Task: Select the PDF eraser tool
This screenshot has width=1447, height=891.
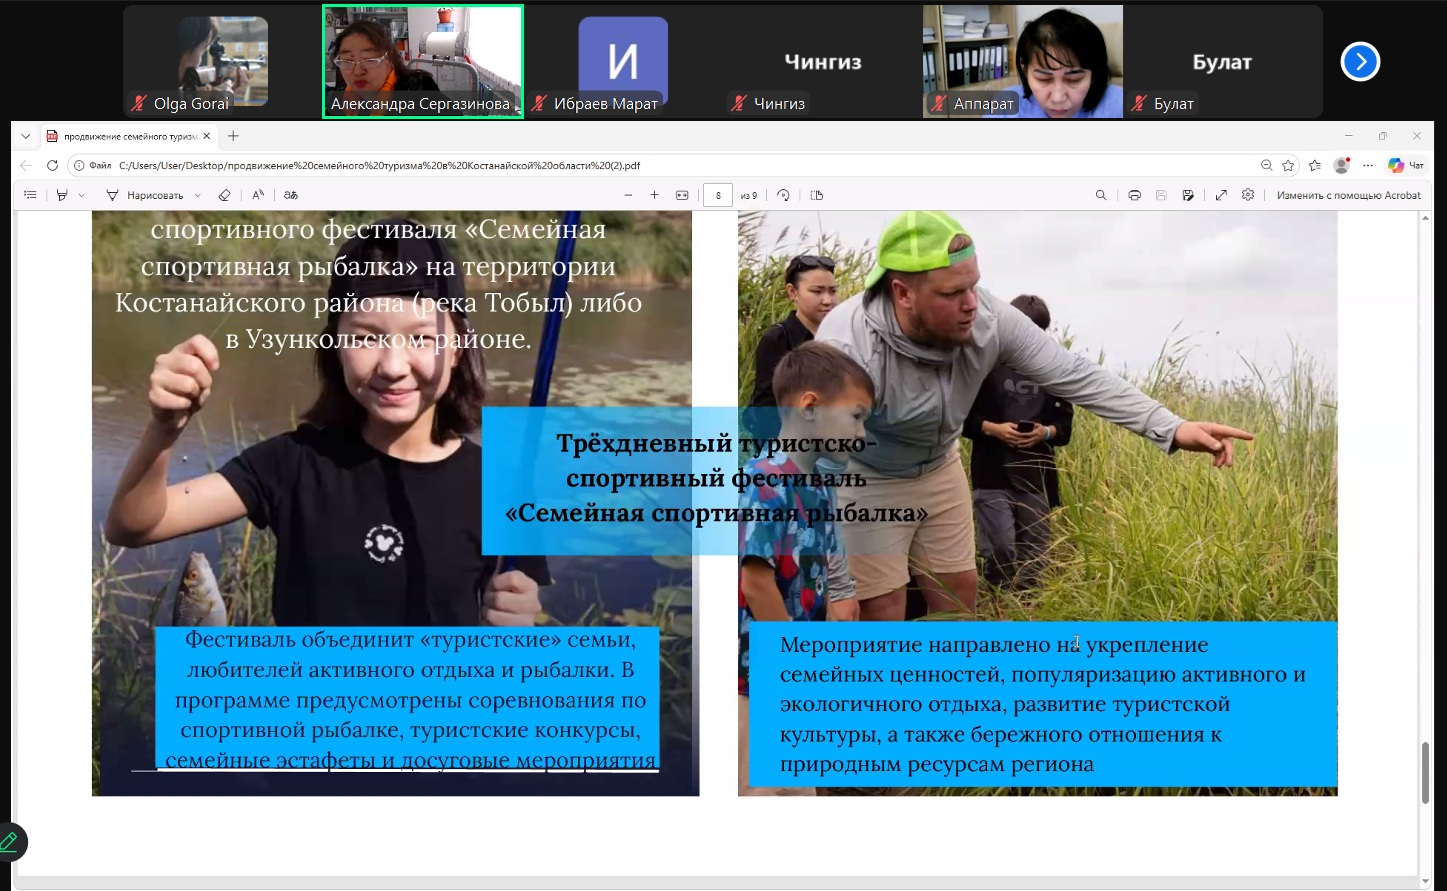Action: pos(224,195)
